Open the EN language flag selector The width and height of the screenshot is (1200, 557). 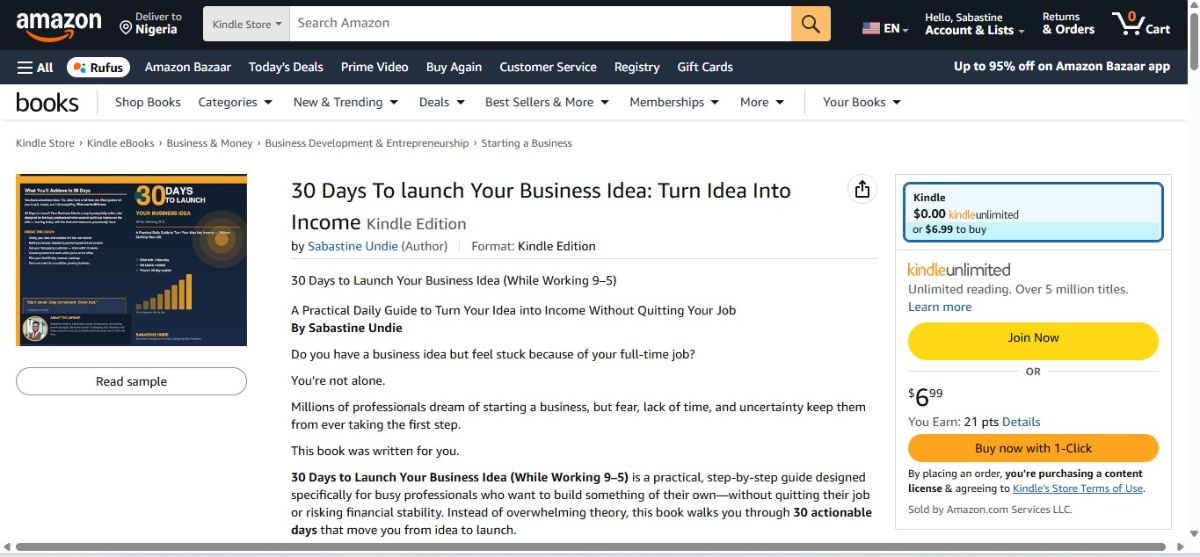pyautogui.click(x=885, y=29)
